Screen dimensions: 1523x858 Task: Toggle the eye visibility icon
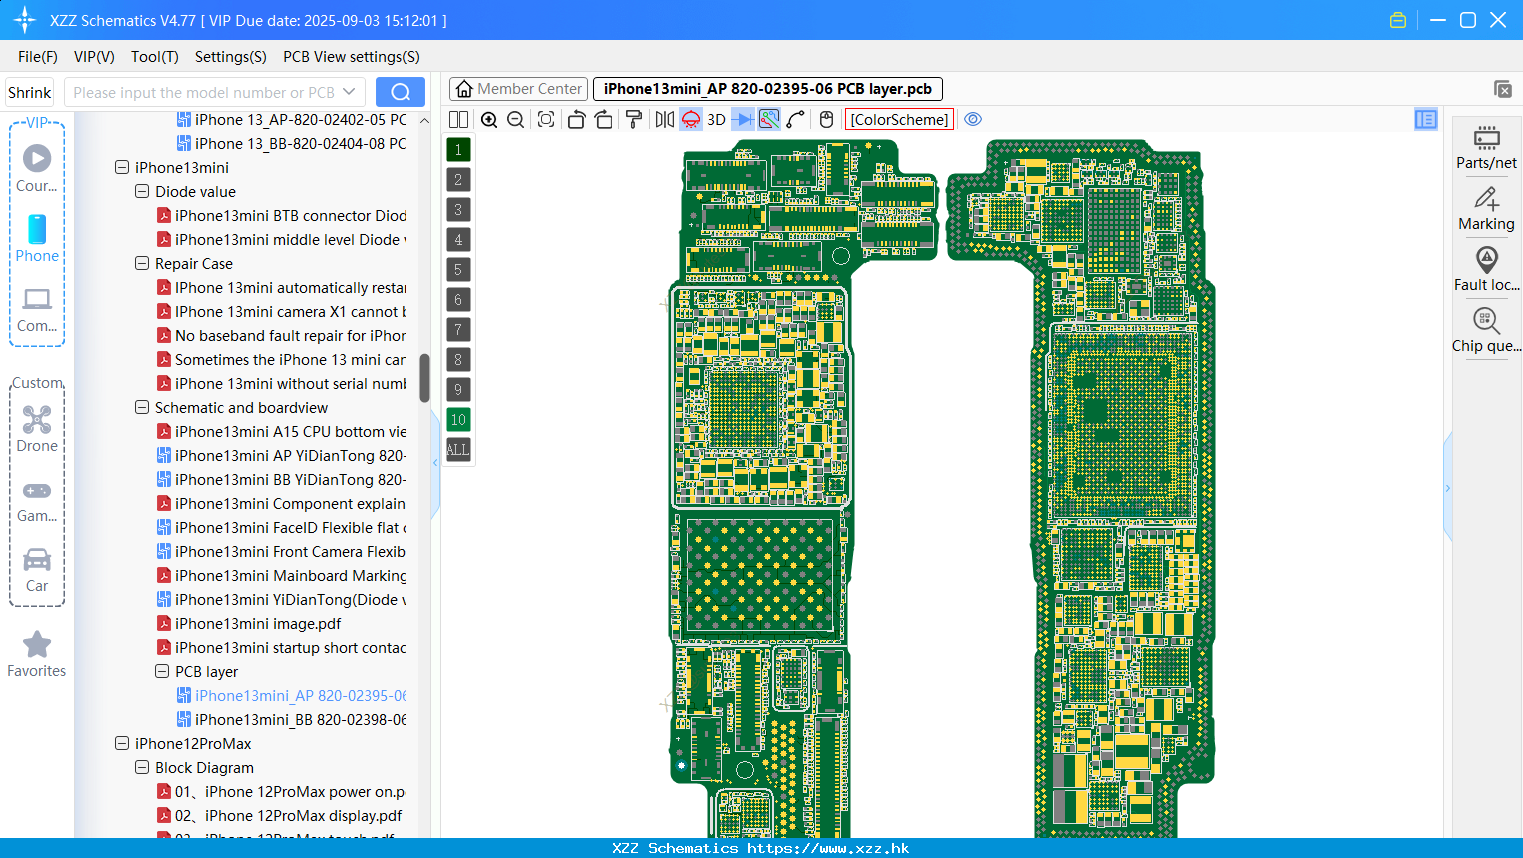tap(973, 120)
